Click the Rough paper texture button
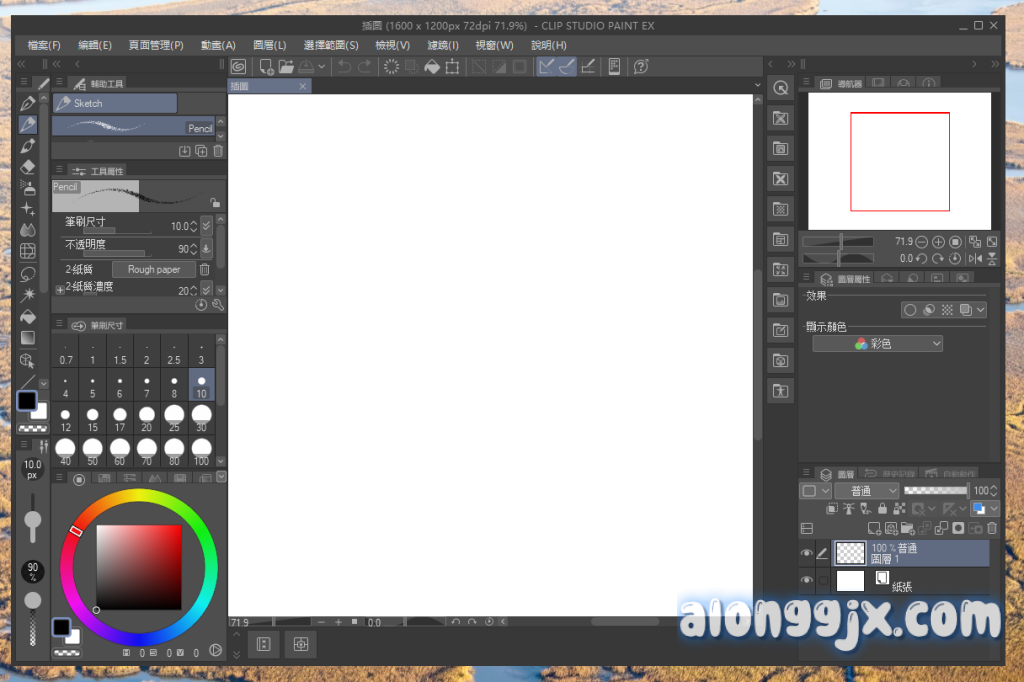The height and width of the screenshot is (682, 1024). click(x=154, y=269)
